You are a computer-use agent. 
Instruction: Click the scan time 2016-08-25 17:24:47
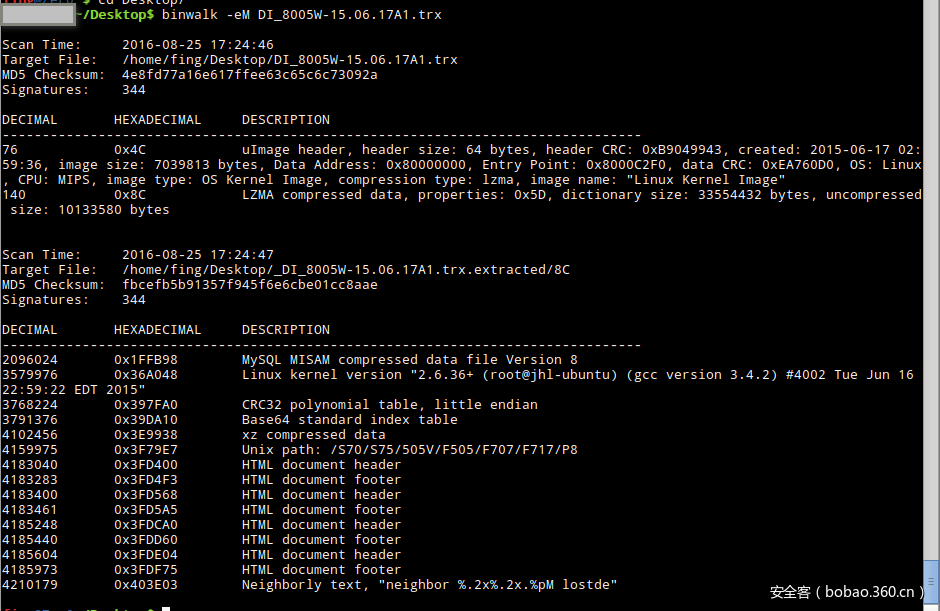click(x=197, y=255)
